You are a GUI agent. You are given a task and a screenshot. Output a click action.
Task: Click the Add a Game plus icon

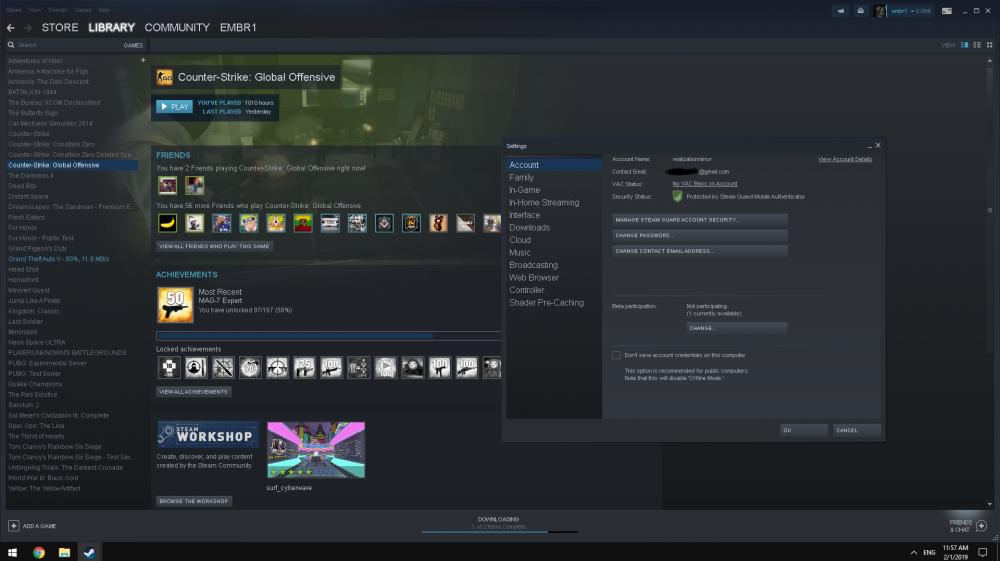point(13,526)
